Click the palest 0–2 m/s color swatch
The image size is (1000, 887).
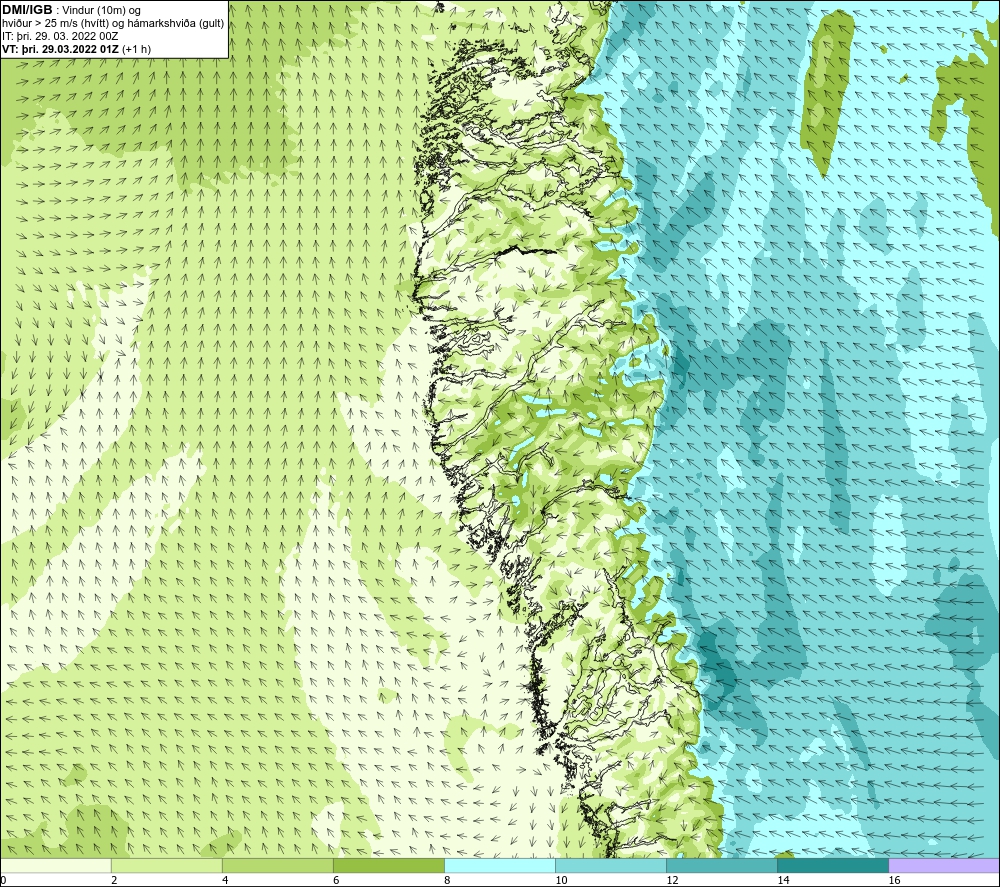pos(55,865)
